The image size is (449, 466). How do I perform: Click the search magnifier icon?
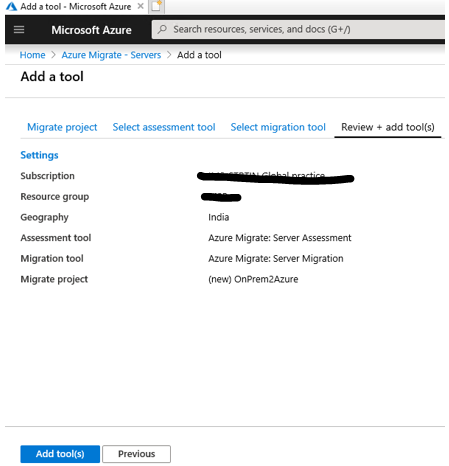click(162, 29)
